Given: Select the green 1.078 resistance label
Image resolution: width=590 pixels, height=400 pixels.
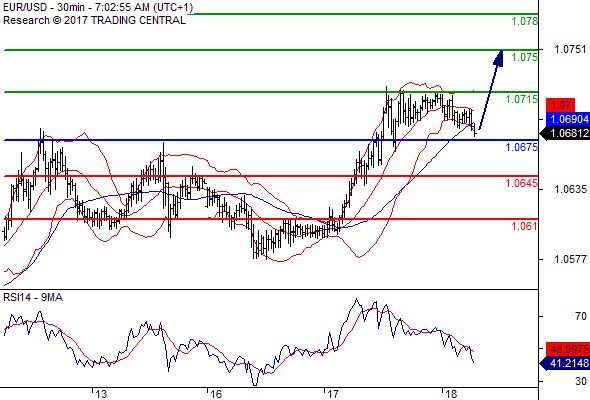Looking at the screenshot, I should (x=524, y=21).
